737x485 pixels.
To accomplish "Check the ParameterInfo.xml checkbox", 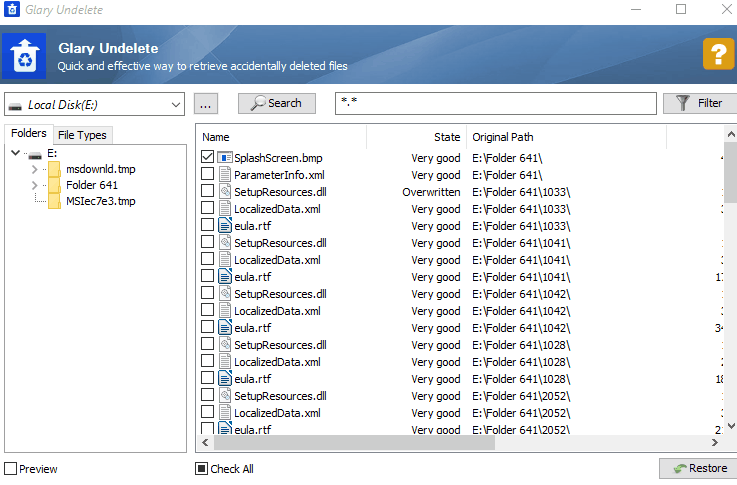I will tap(207, 173).
